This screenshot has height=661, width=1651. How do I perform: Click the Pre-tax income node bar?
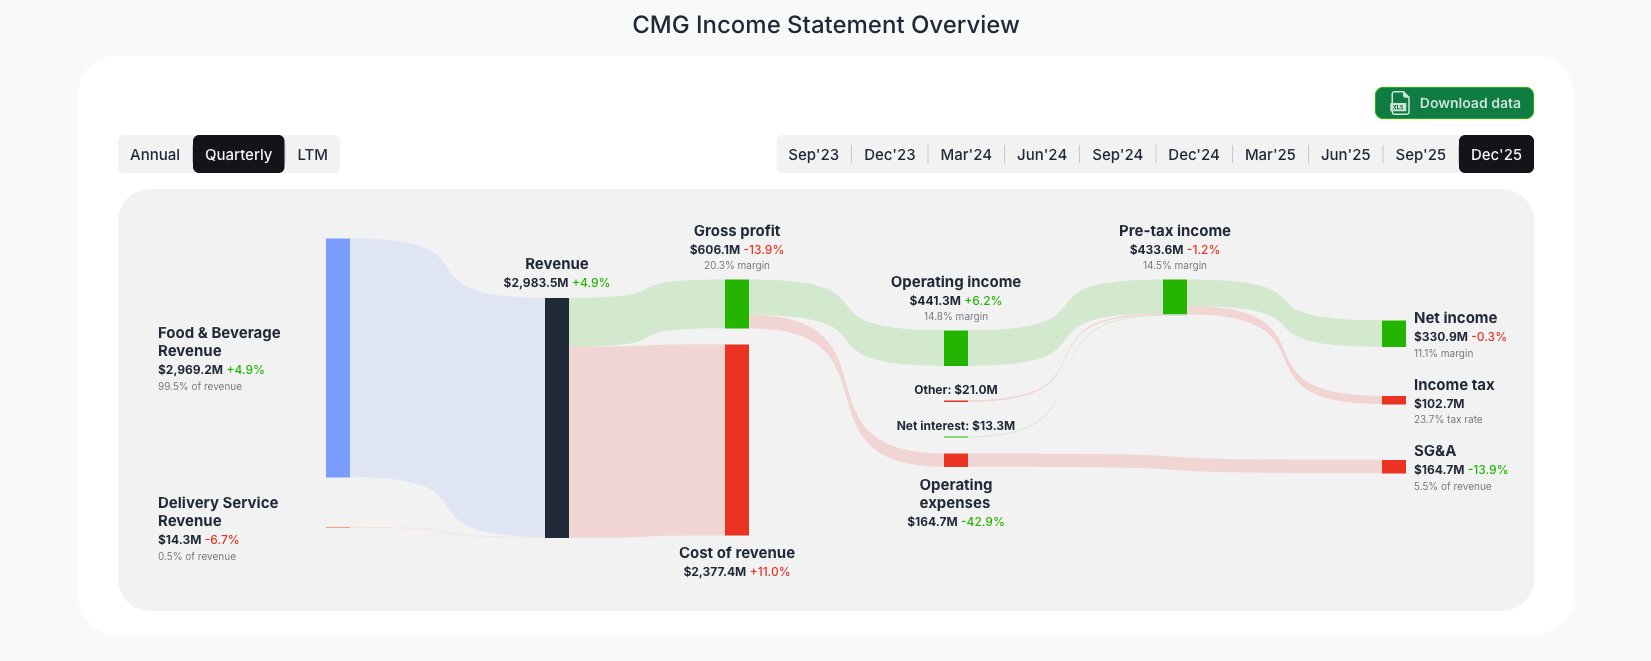(x=1174, y=295)
